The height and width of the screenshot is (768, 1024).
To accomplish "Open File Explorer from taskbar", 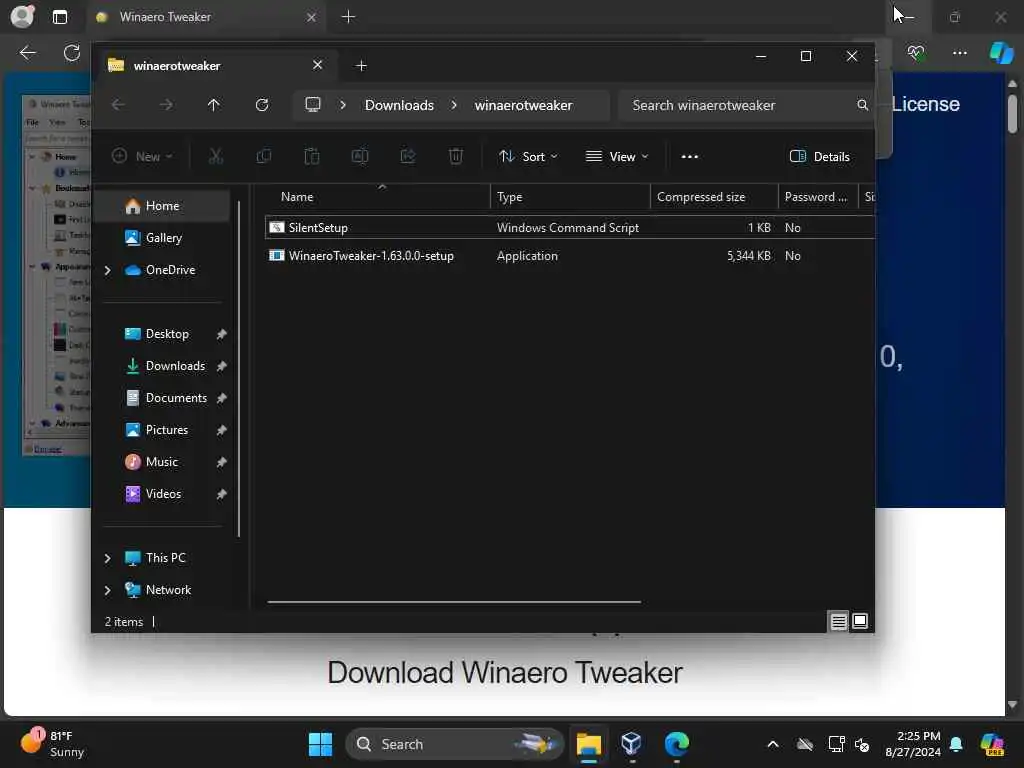I will (588, 744).
